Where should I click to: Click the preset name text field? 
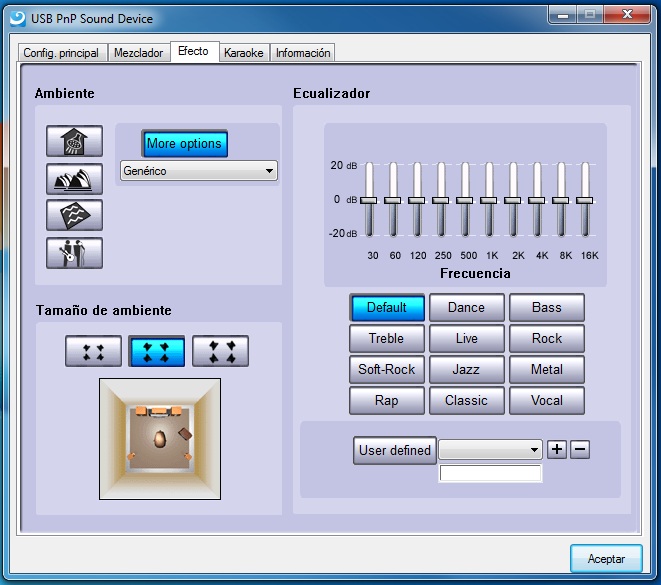click(x=490, y=474)
